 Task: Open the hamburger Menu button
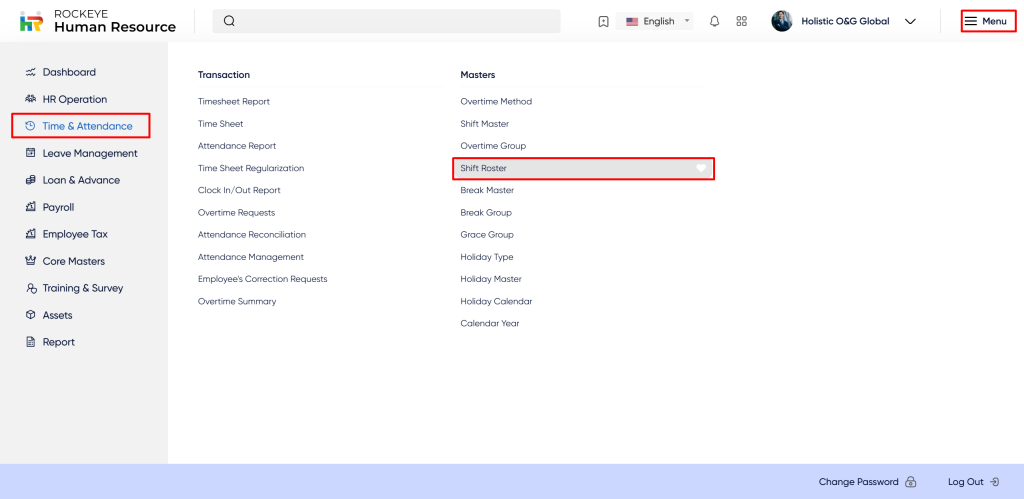tap(987, 21)
